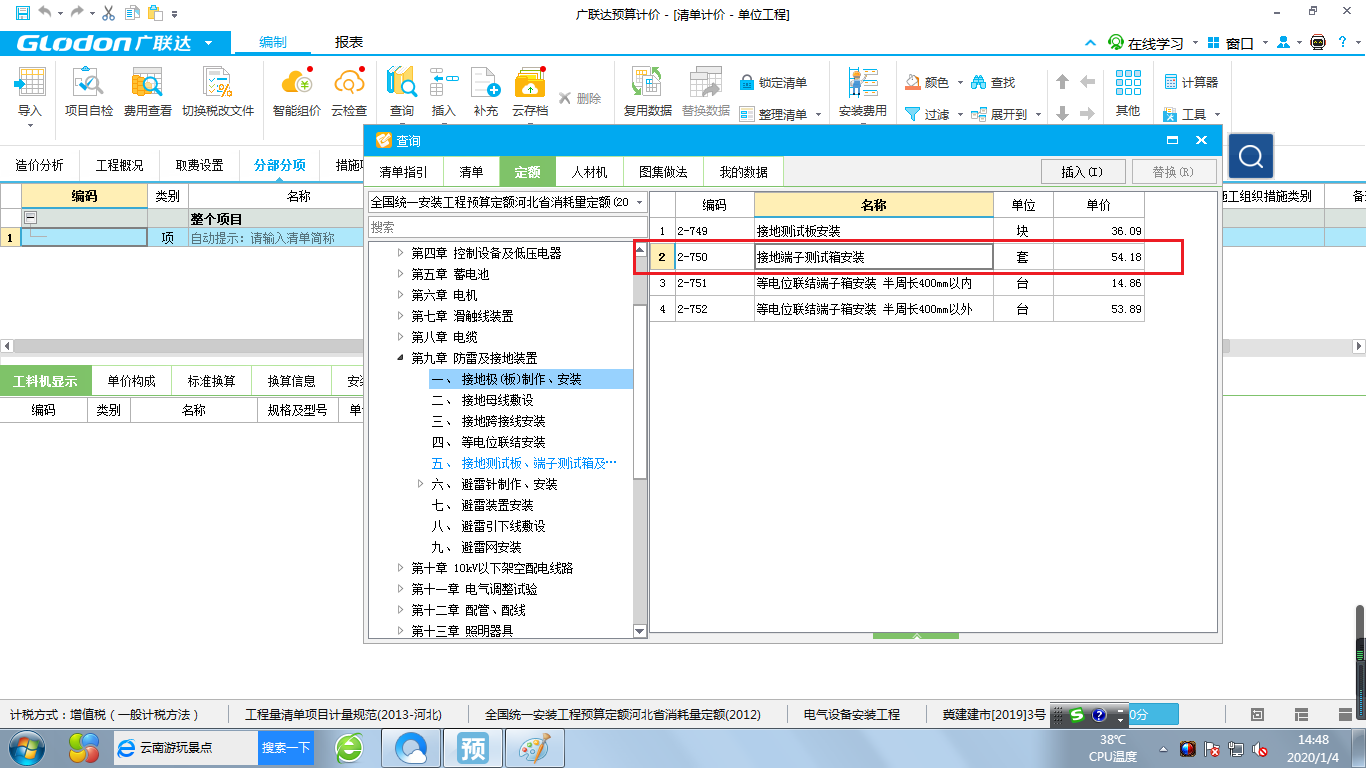Select row 2-749 接地测试板安装
This screenshot has height=768, width=1366.
point(896,231)
